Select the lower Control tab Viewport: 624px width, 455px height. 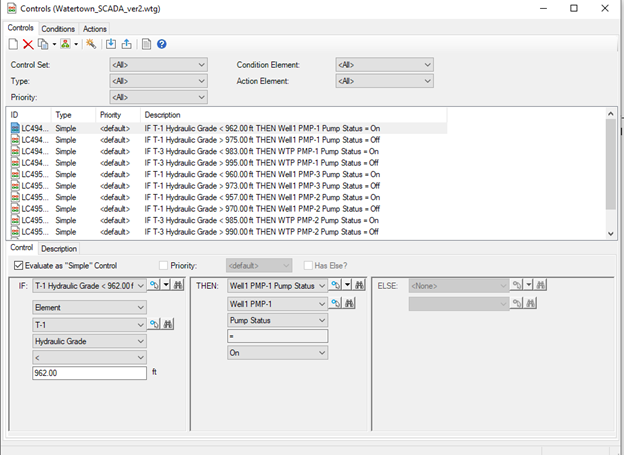click(x=21, y=248)
